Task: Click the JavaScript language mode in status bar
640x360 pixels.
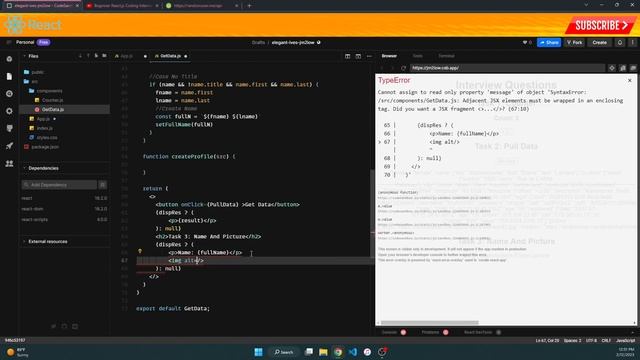Action: point(625,340)
